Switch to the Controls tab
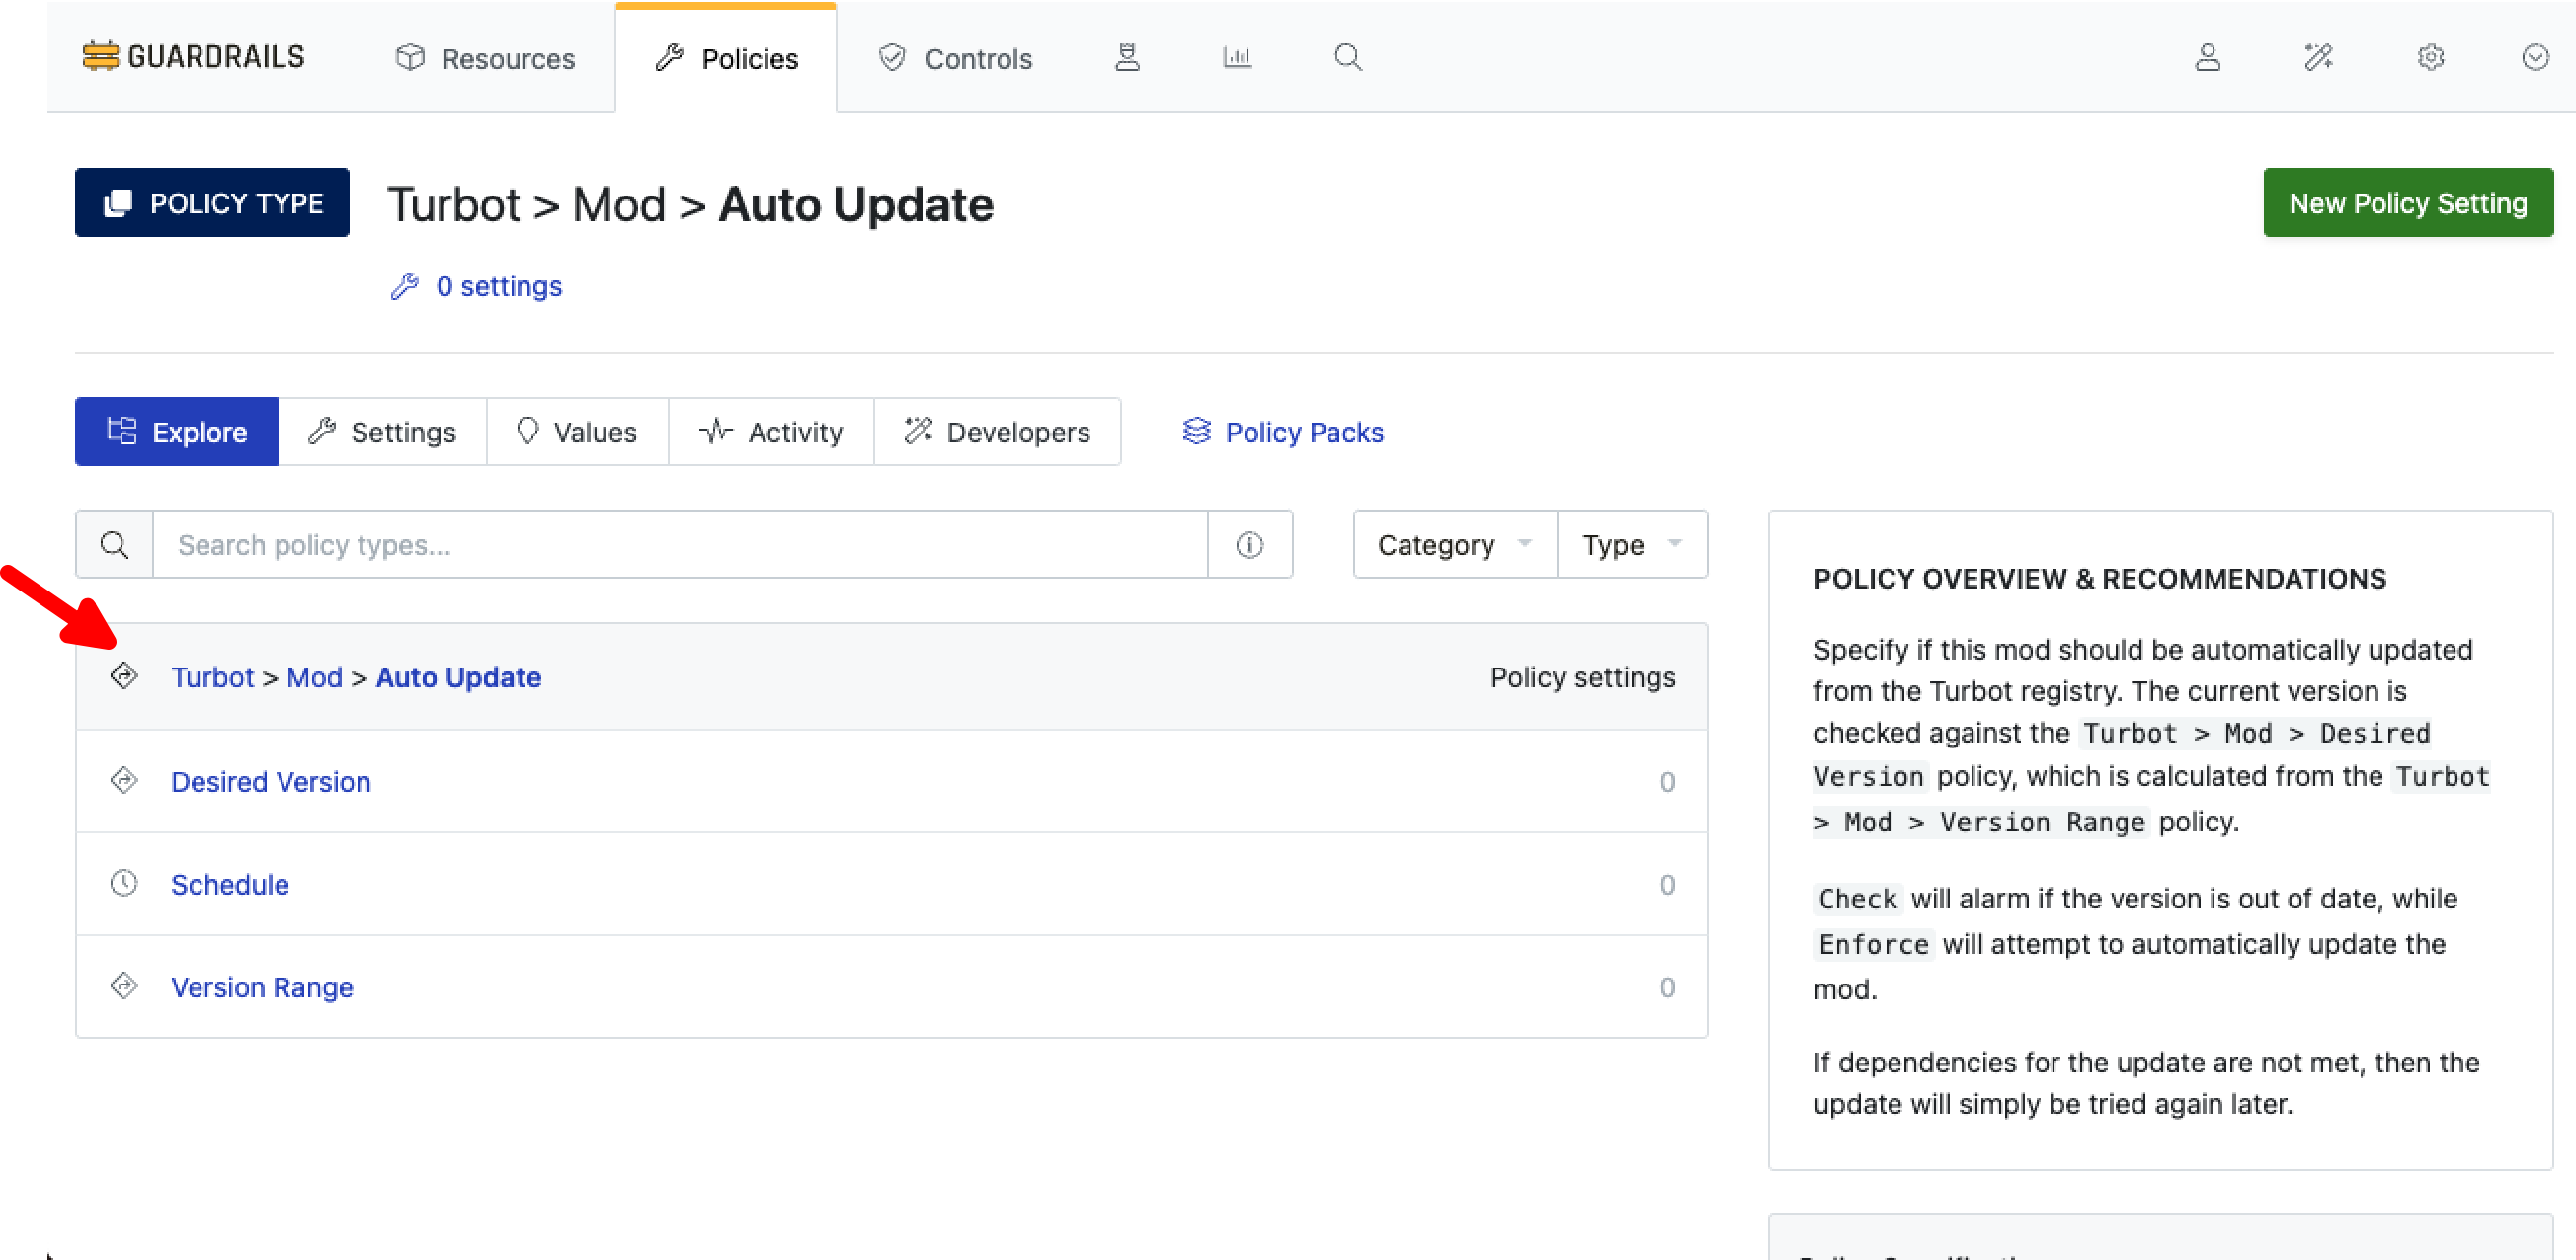2576x1260 pixels. point(955,59)
